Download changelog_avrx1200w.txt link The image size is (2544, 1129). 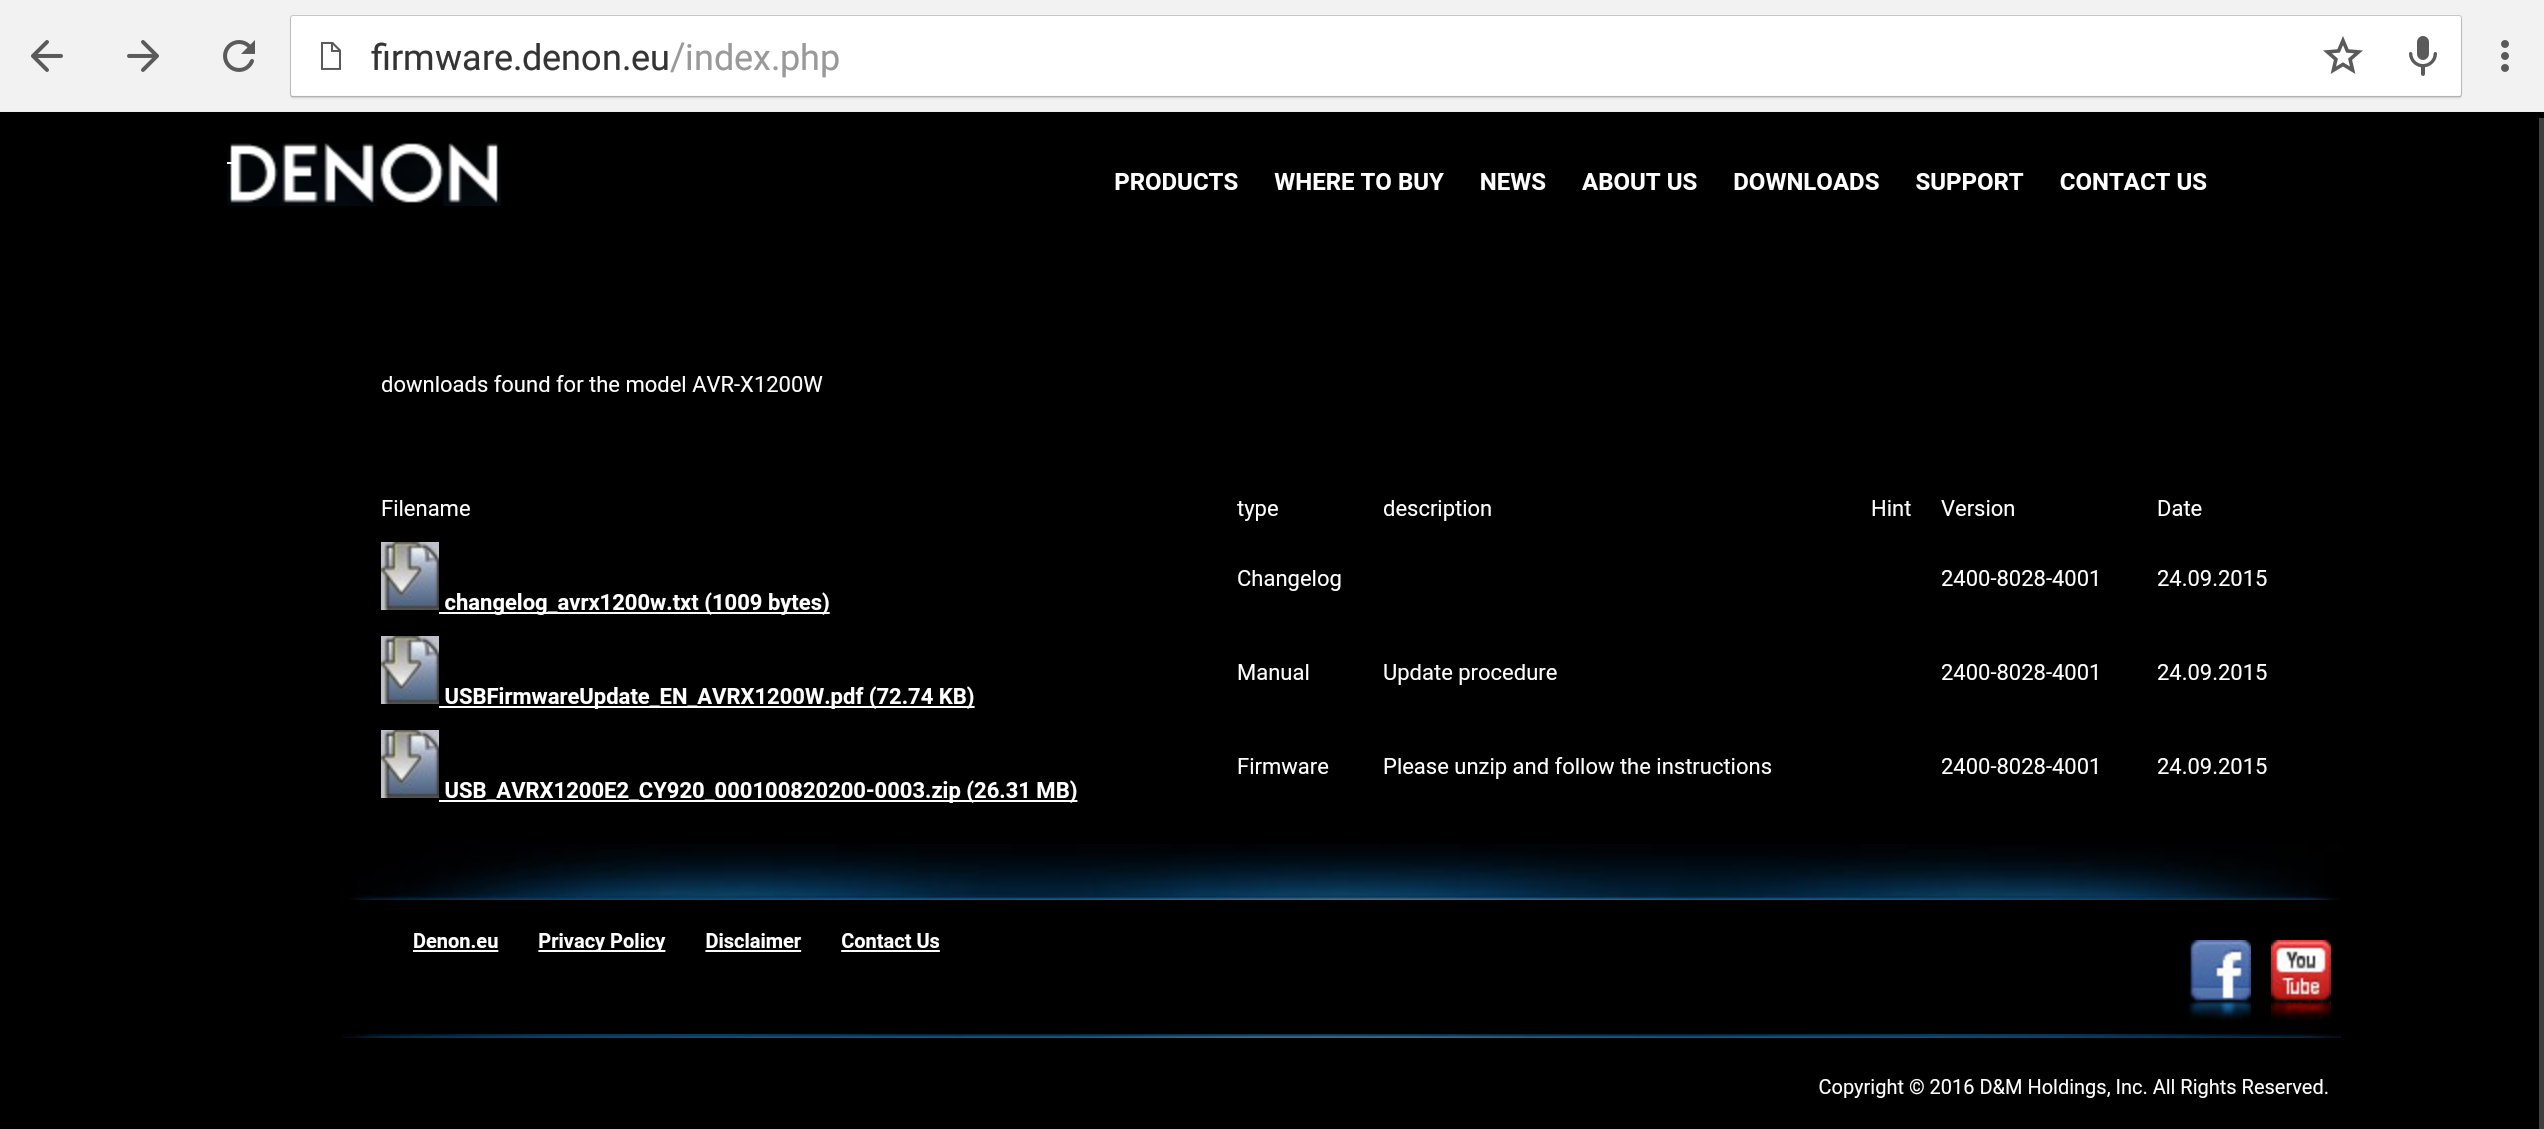pos(637,602)
